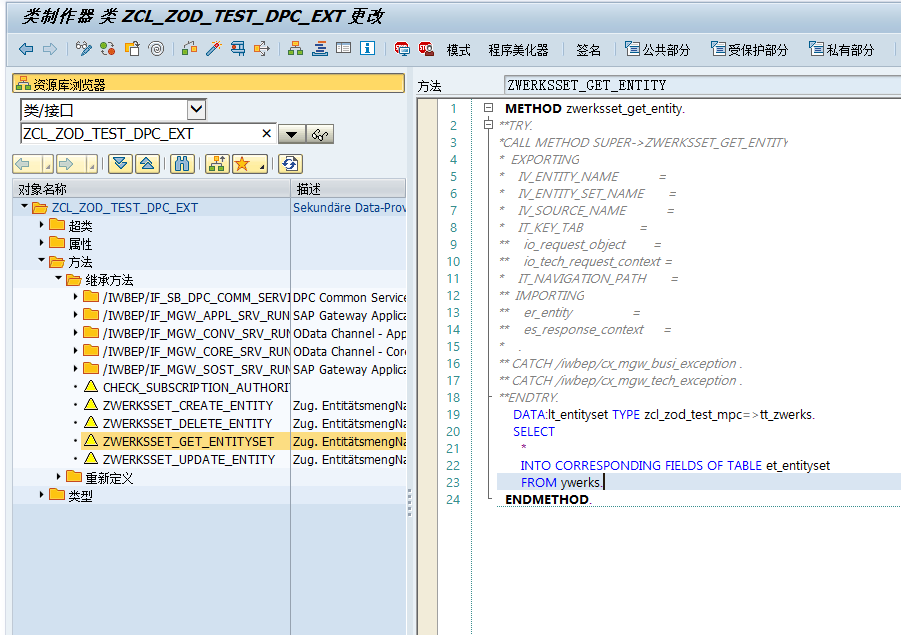Expand the 重新定义 folder in tree
Image resolution: width=901 pixels, height=635 pixels.
pyautogui.click(x=59, y=478)
